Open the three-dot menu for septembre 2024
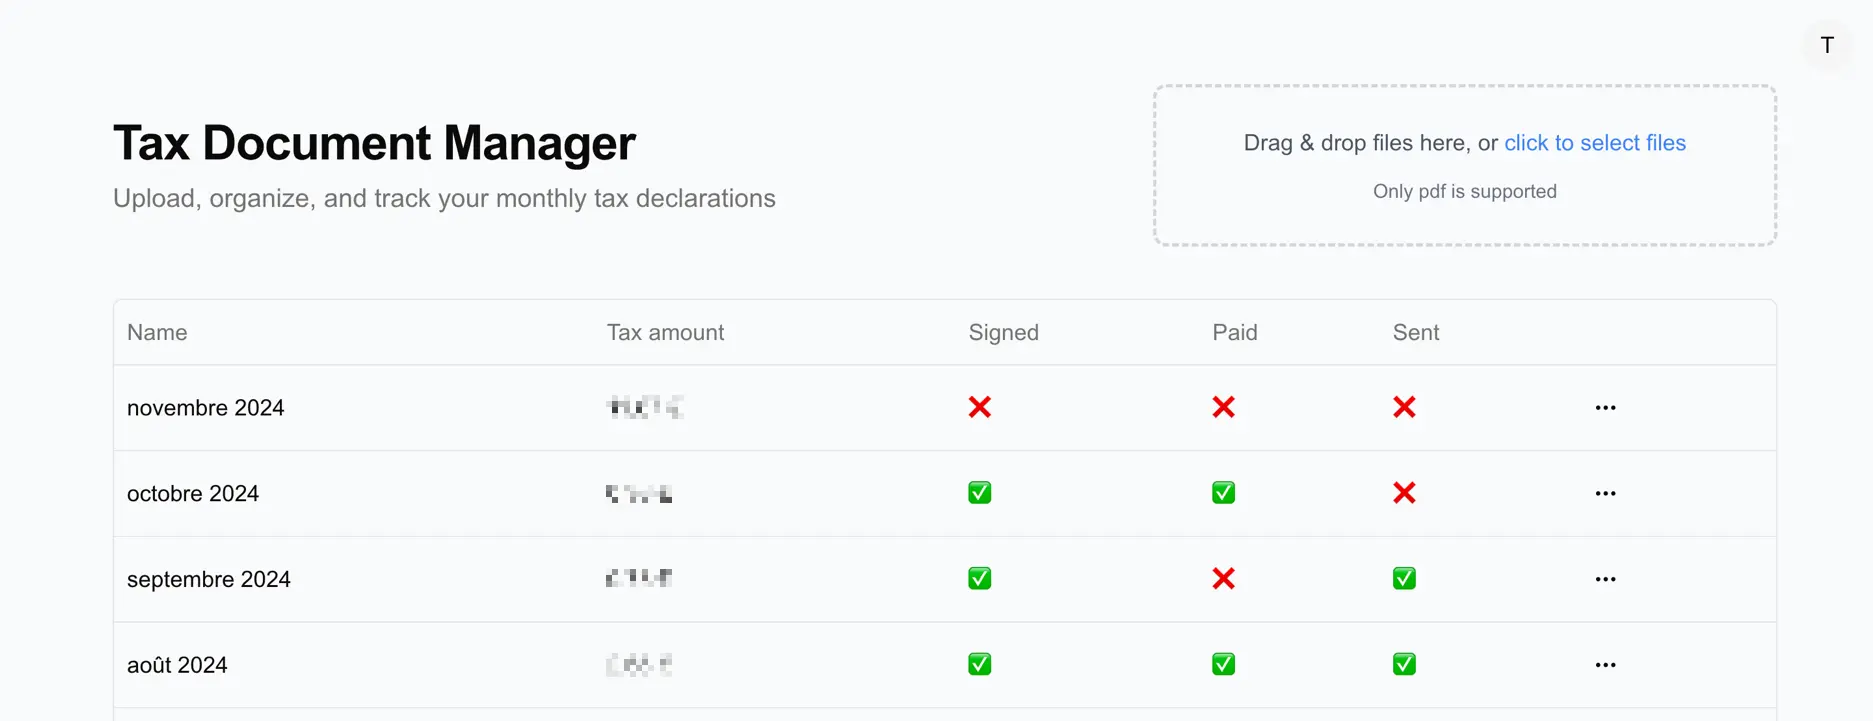Screen dimensions: 1873x721 (1605, 580)
